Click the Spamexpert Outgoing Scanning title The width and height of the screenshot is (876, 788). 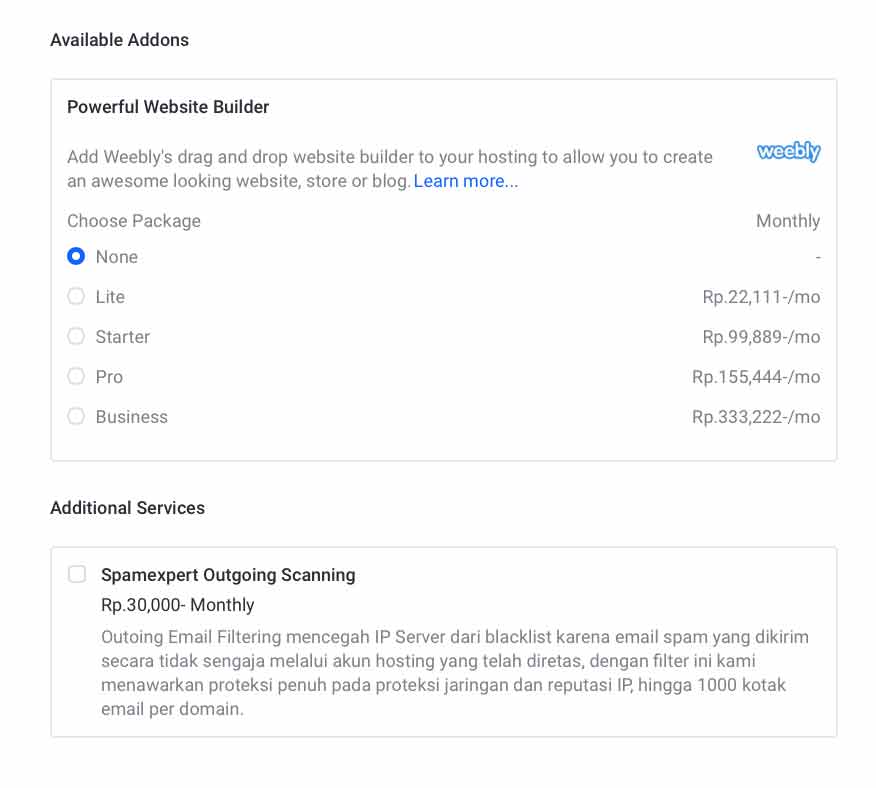pyautogui.click(x=228, y=575)
